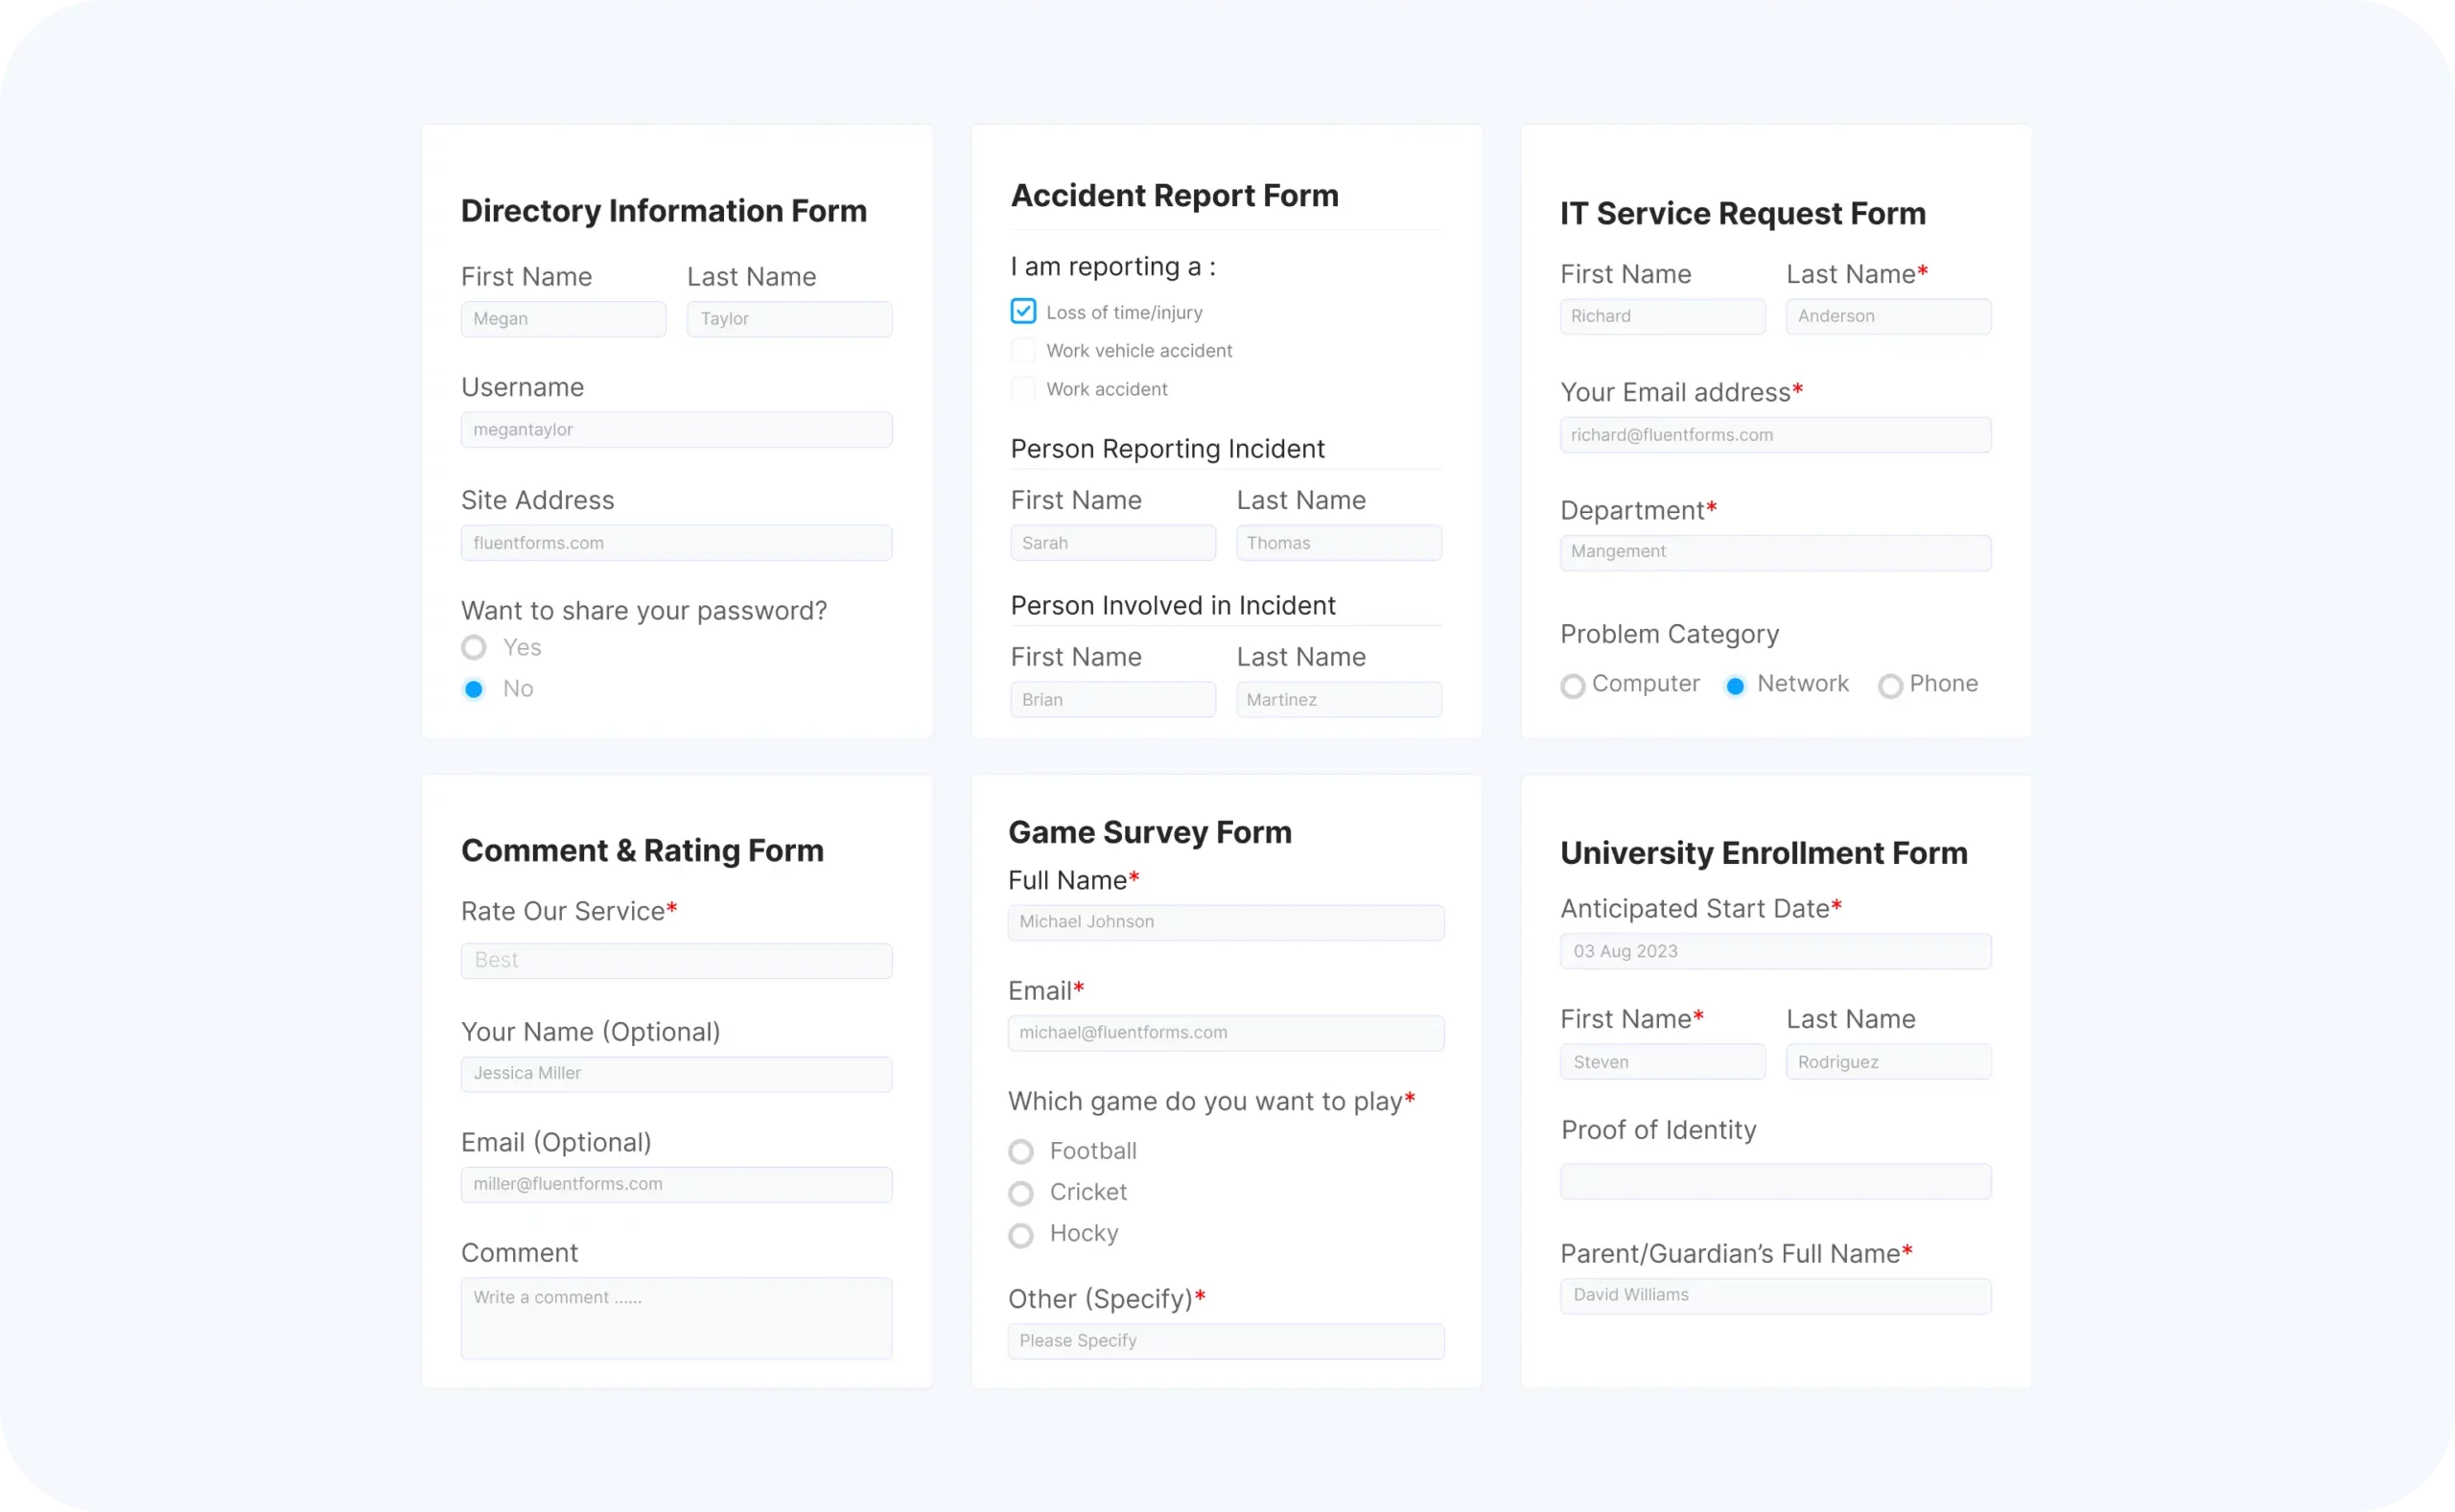Pick Network as problem category
Screen dimensions: 2455x1512
1735,686
